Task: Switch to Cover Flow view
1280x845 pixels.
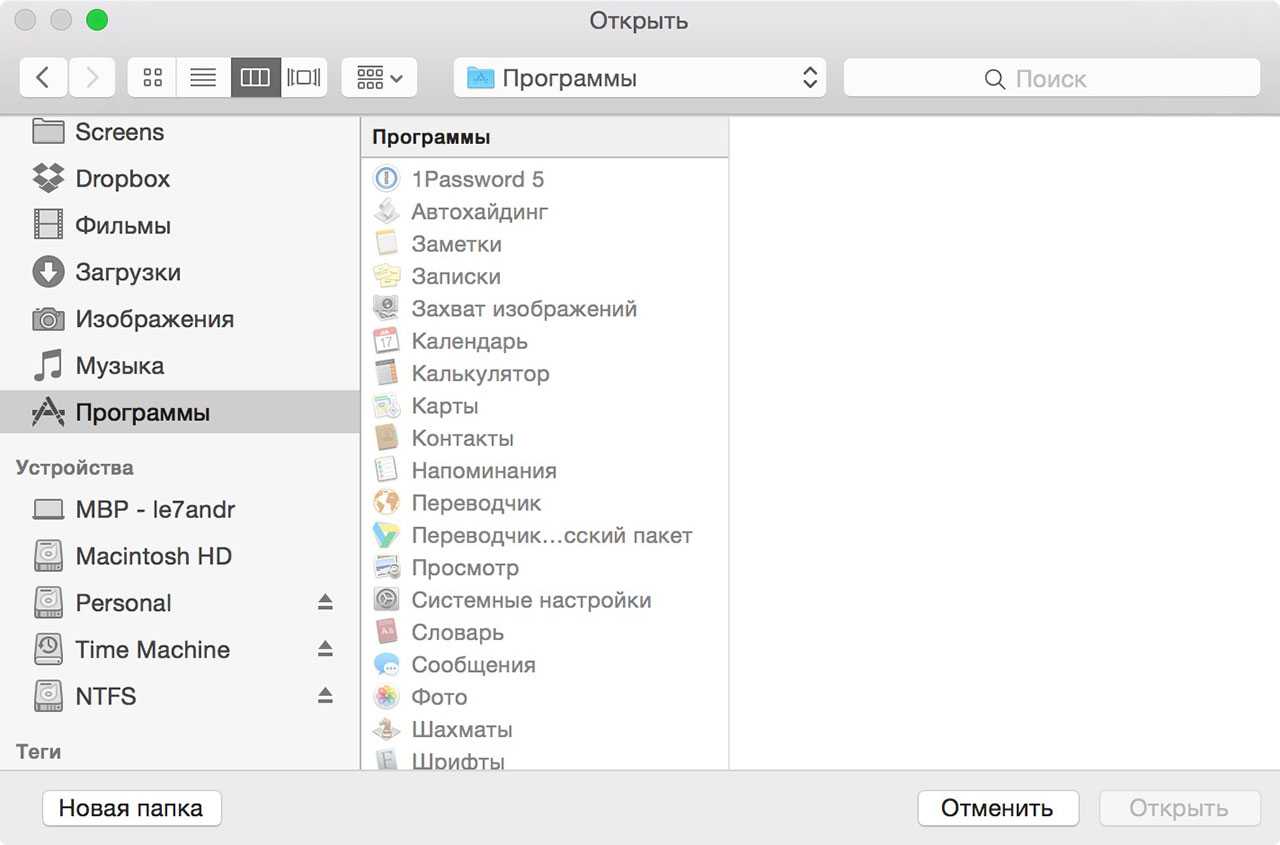Action: click(x=303, y=78)
